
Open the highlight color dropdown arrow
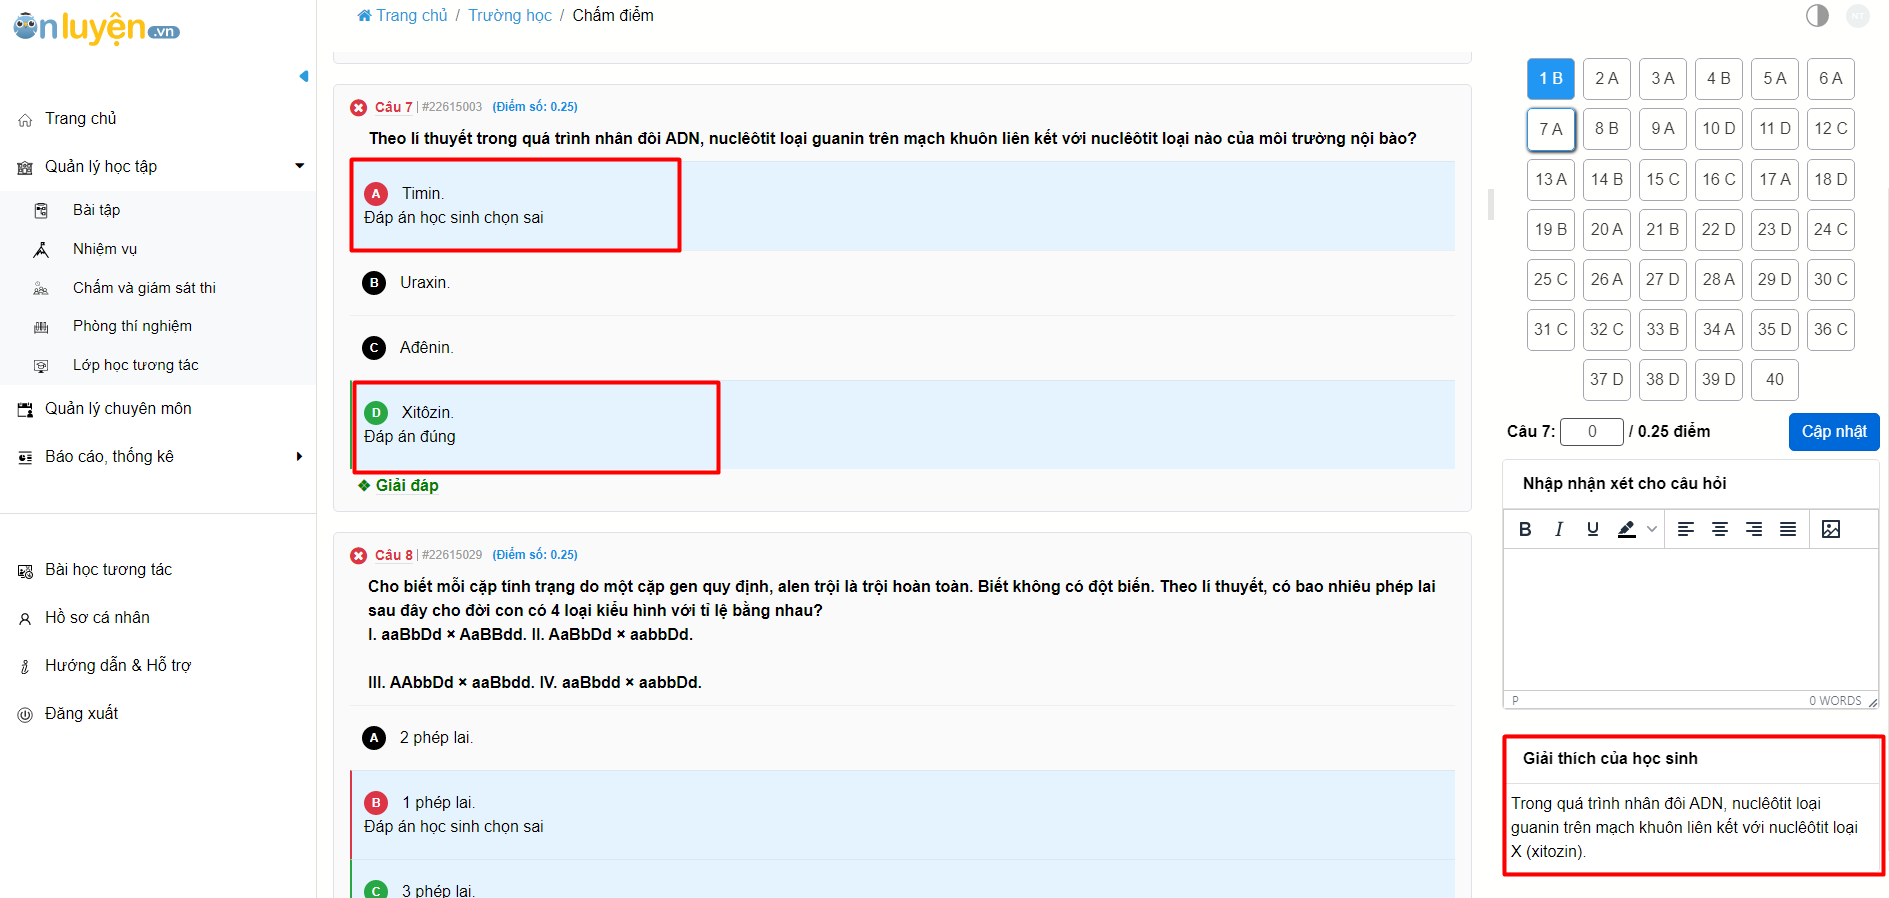click(x=1652, y=529)
